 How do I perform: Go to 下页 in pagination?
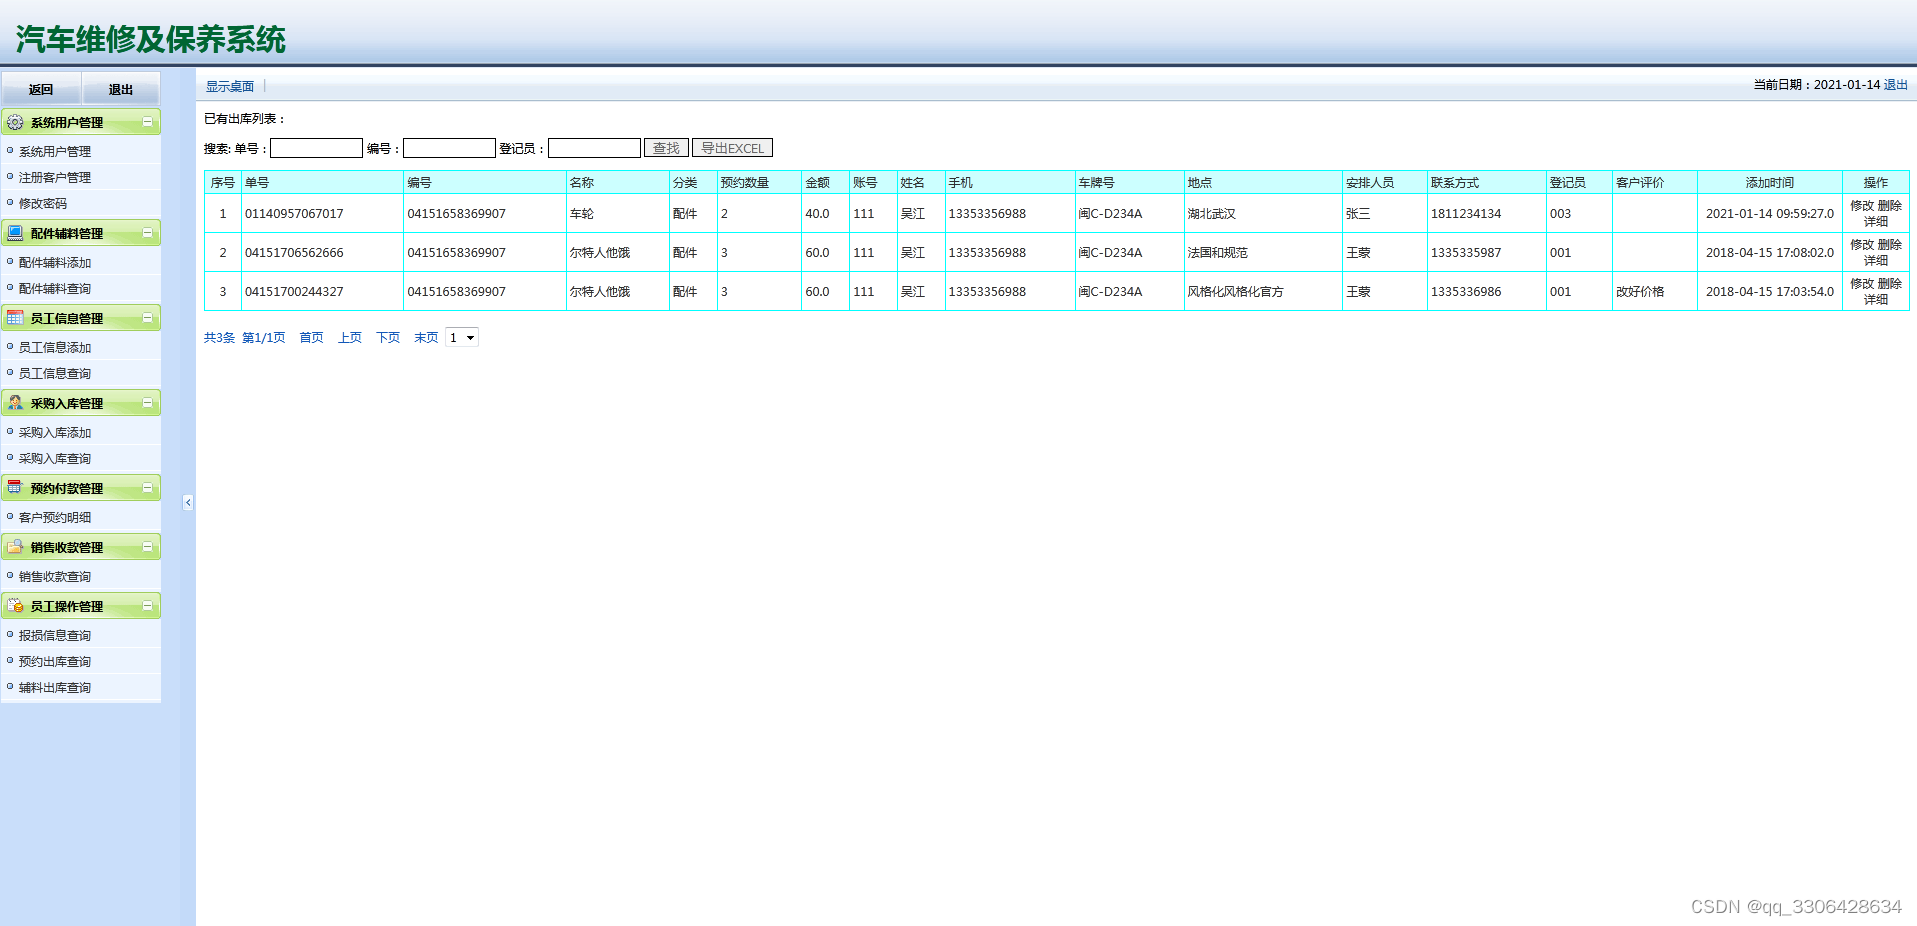click(x=388, y=338)
